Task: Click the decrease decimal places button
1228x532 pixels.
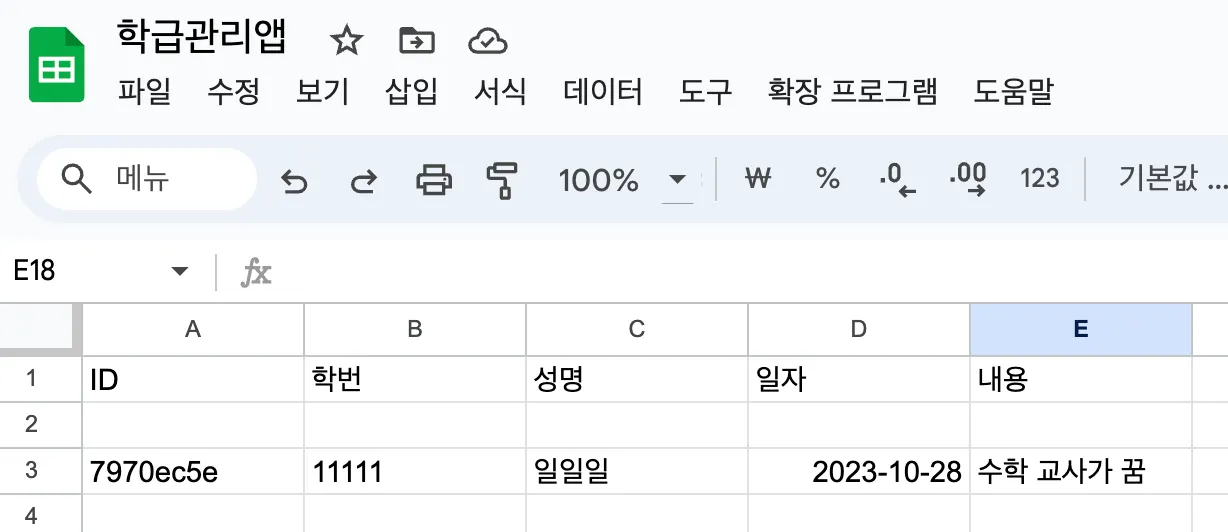Action: tap(897, 179)
